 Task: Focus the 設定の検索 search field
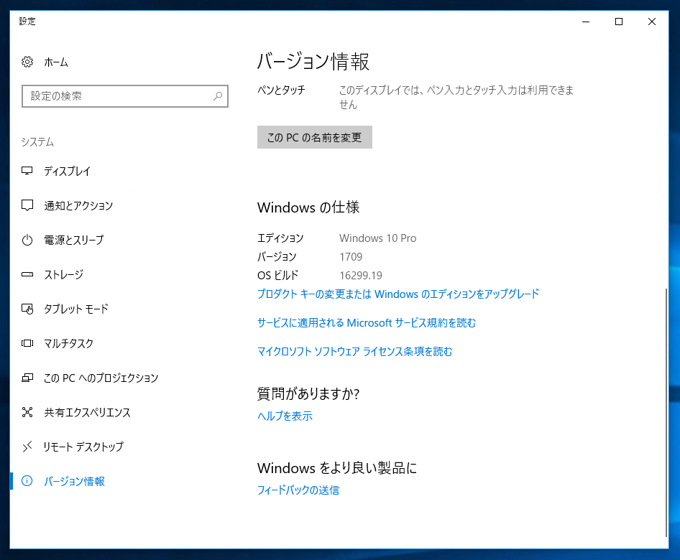coord(125,96)
